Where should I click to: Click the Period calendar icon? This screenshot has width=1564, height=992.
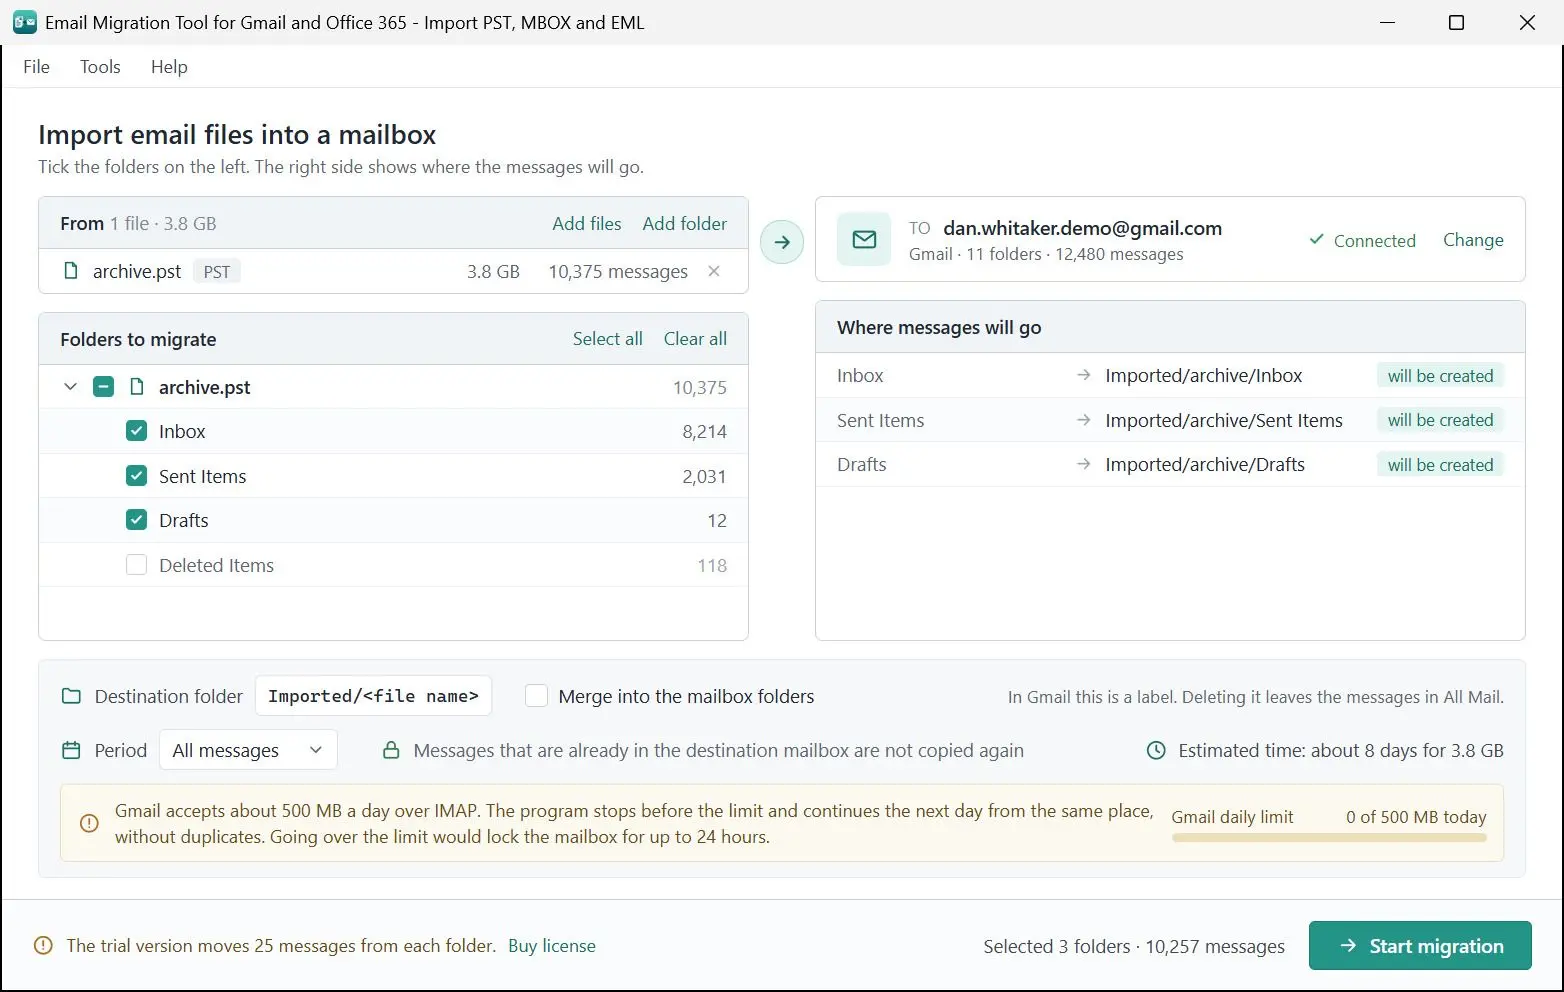[x=71, y=750]
